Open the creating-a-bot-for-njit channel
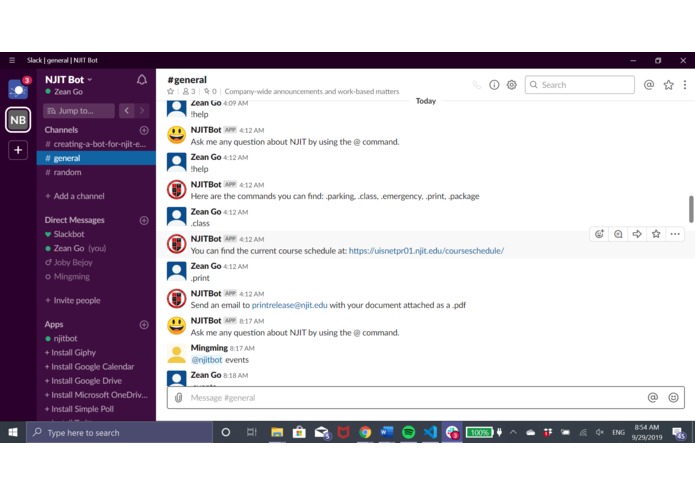Viewport: 695px width, 494px height. pyautogui.click(x=96, y=144)
